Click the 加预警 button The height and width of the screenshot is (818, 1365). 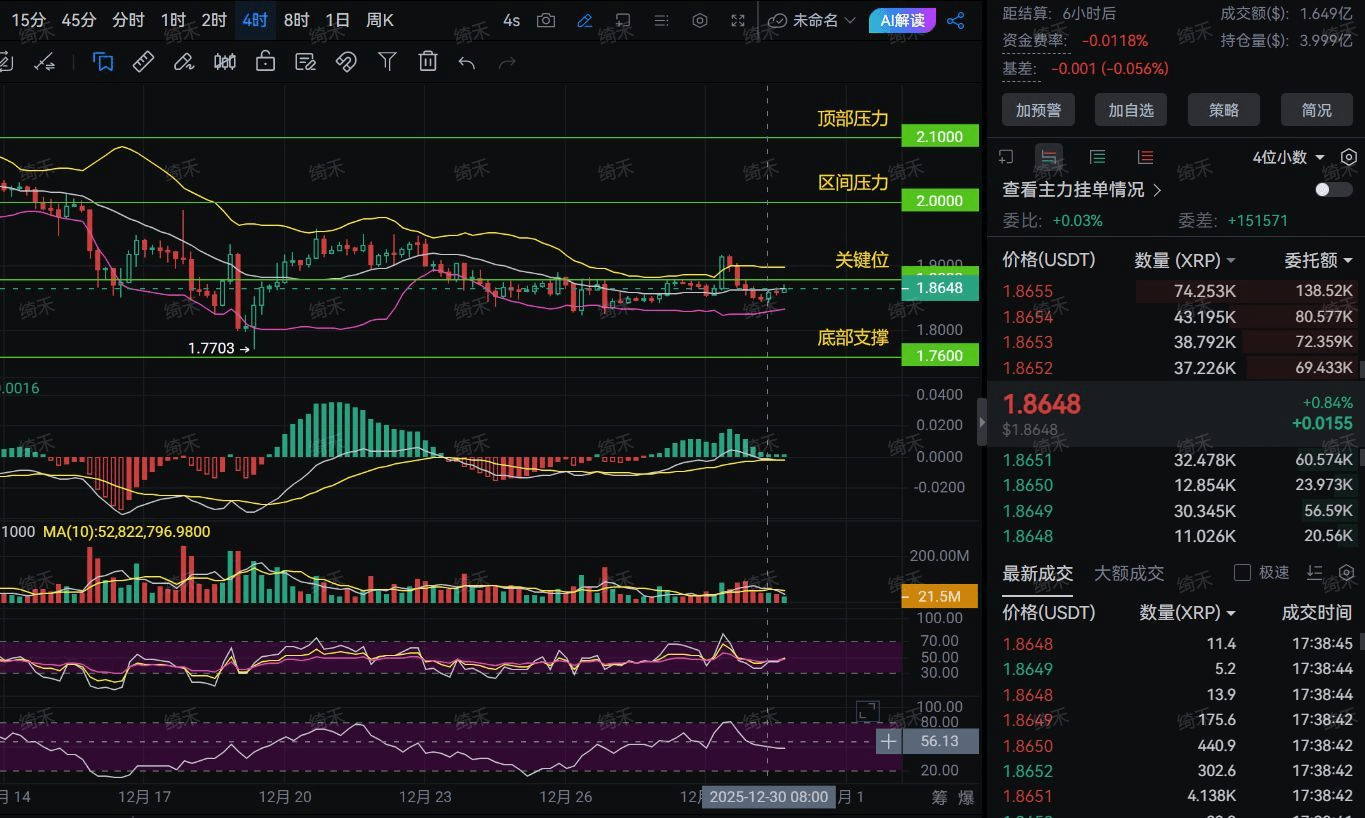(x=1038, y=110)
